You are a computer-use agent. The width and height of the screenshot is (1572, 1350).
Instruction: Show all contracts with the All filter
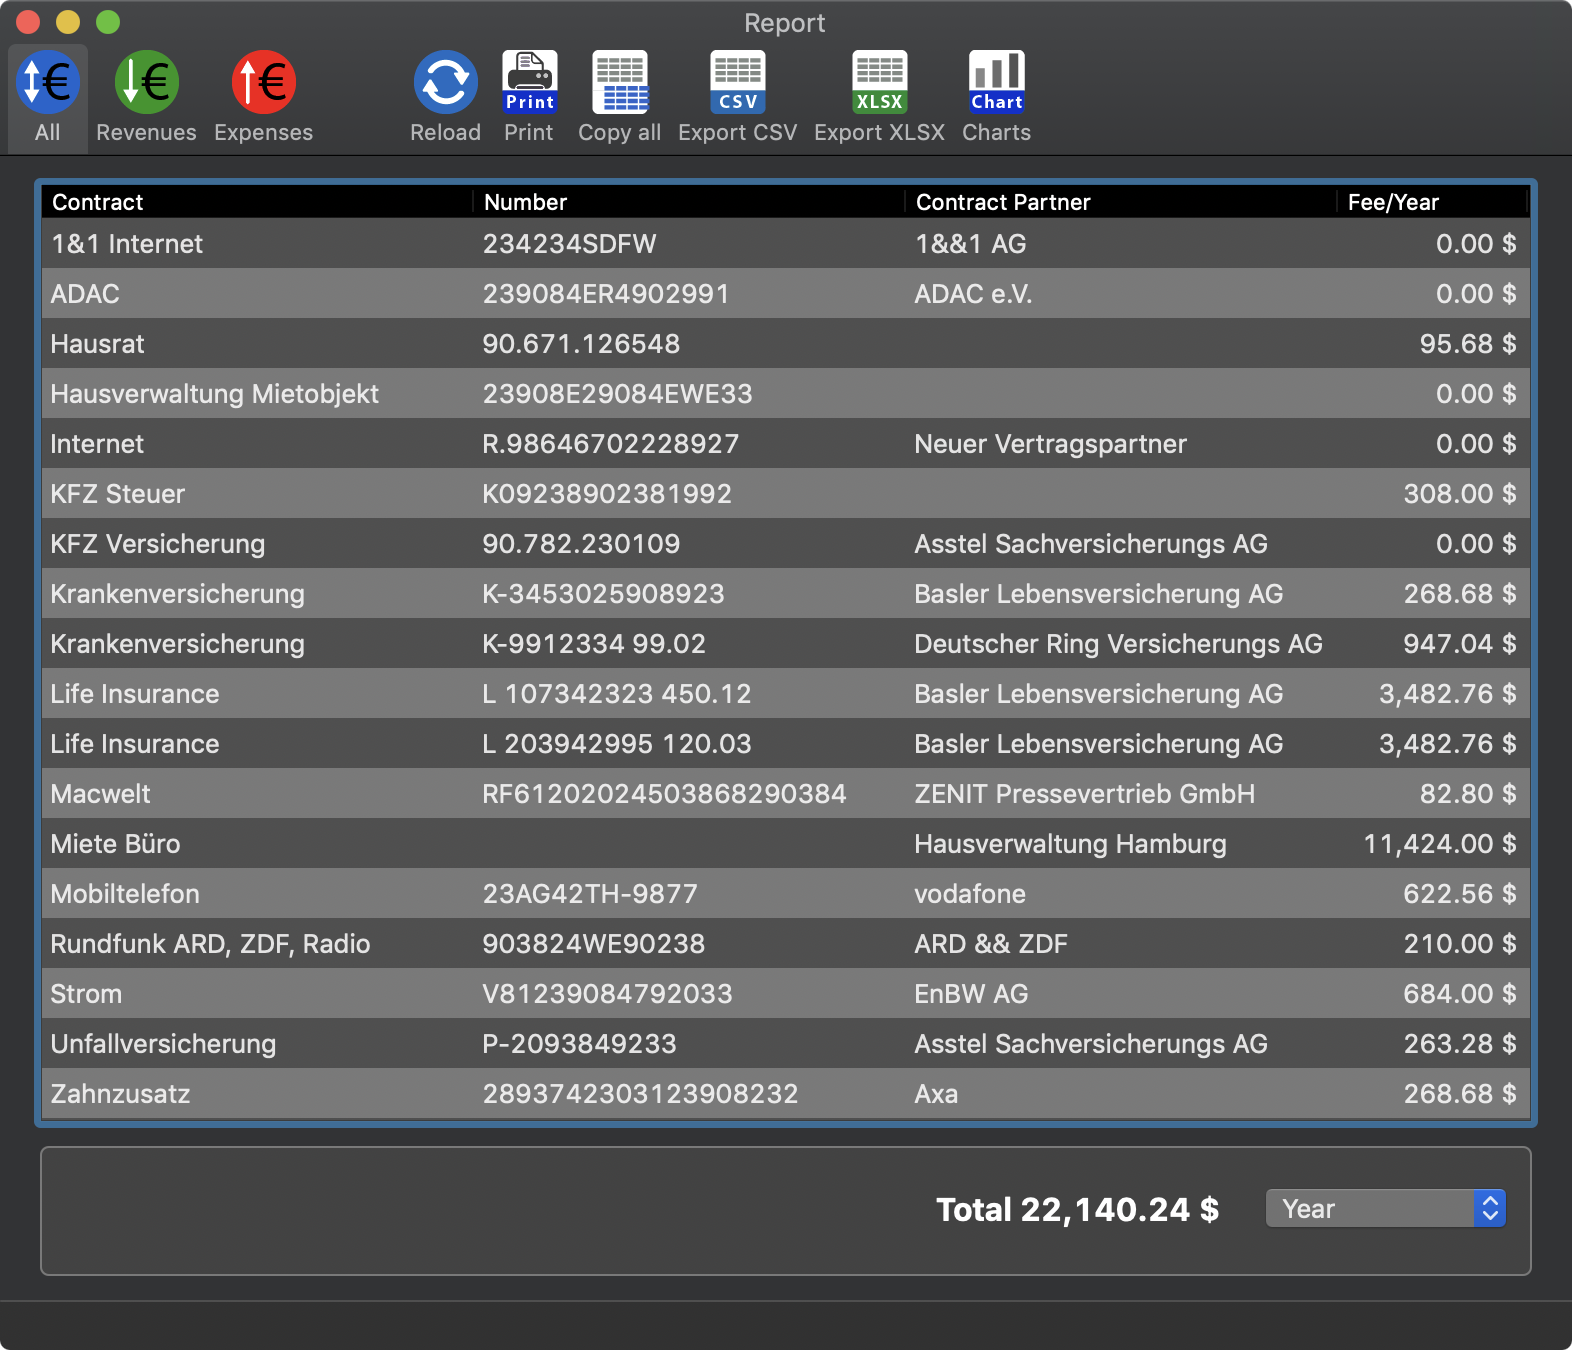point(47,97)
